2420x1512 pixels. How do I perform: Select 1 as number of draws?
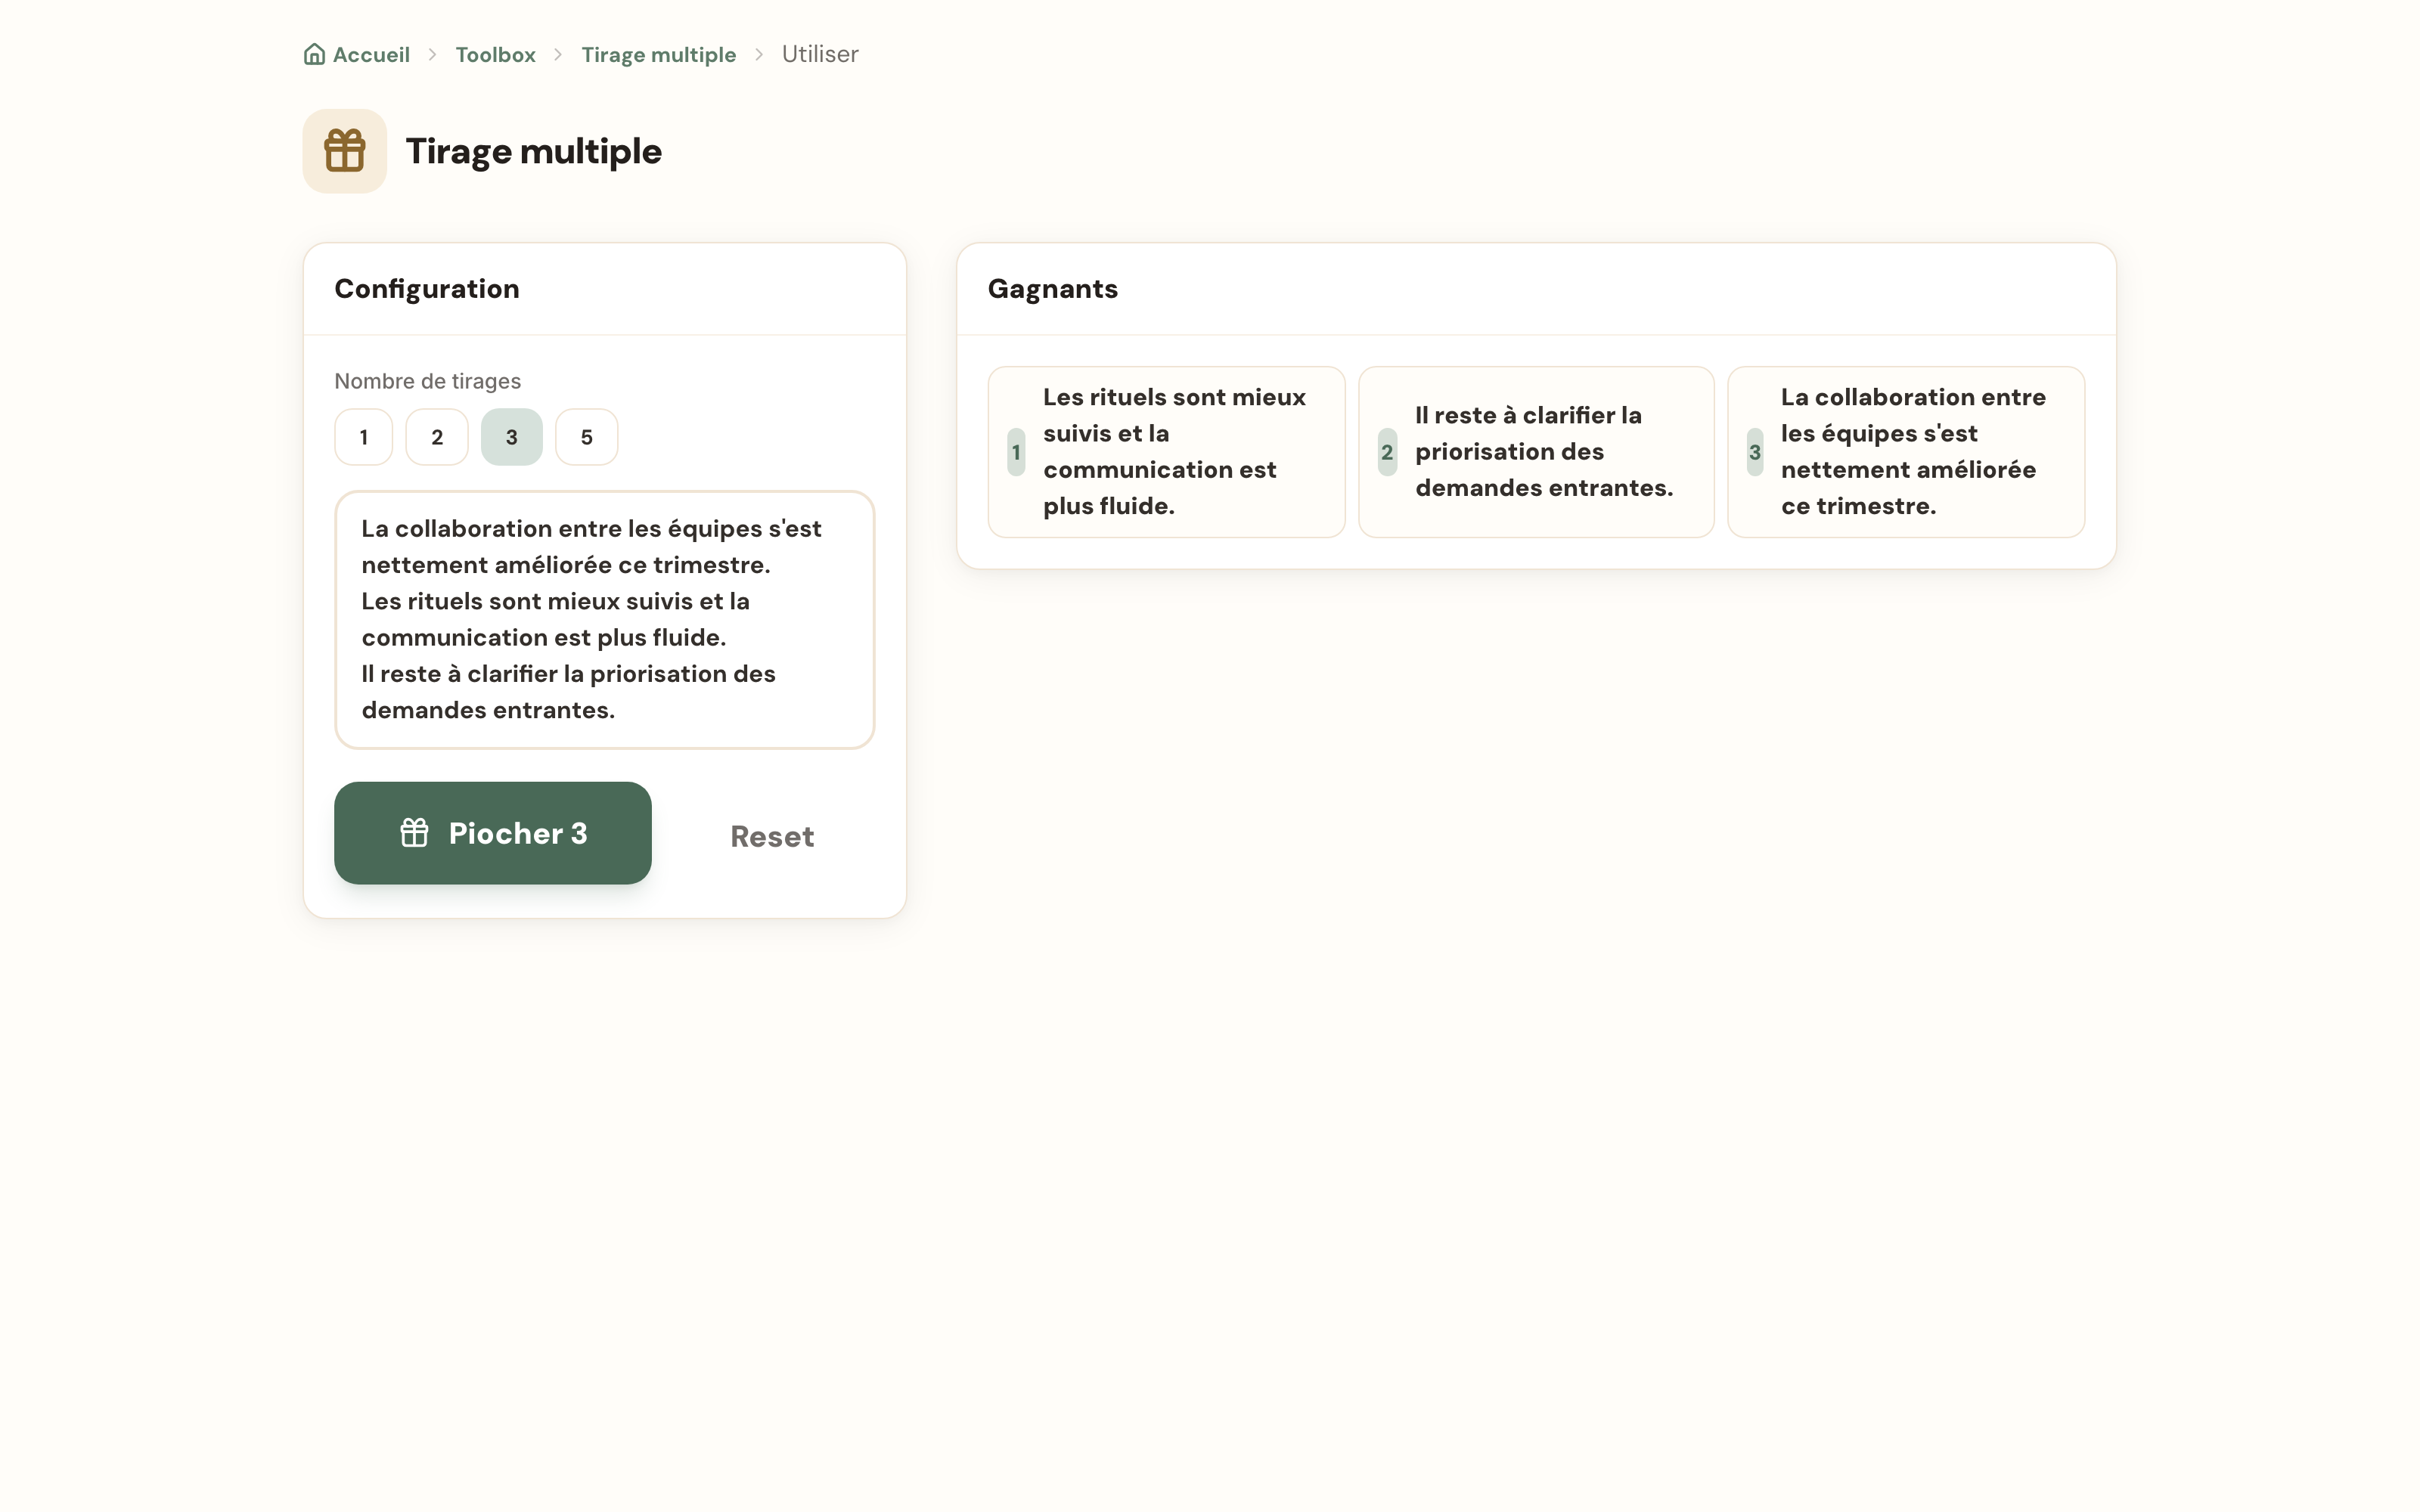pyautogui.click(x=364, y=437)
